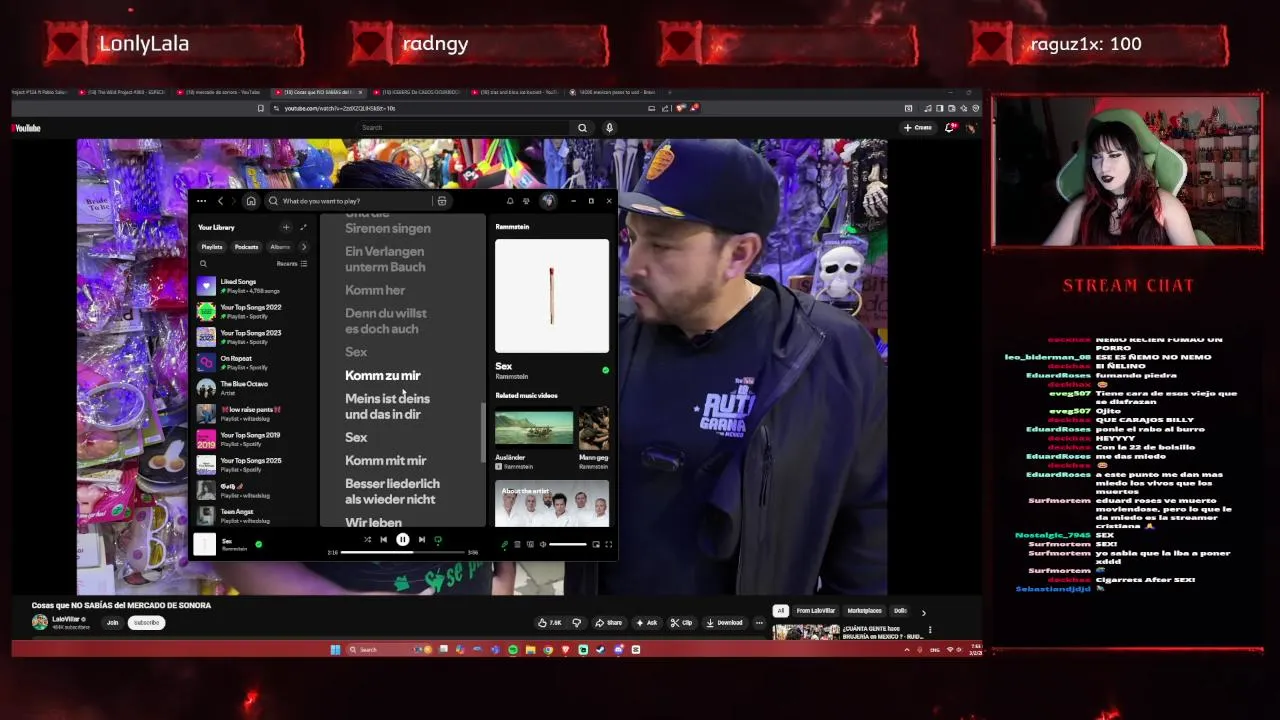Open Sex album cover in Now Playing panel

[x=552, y=296]
